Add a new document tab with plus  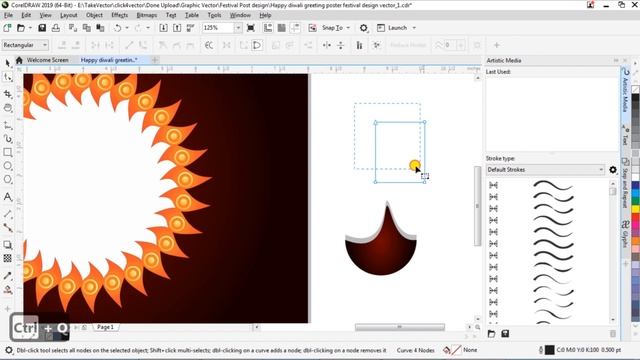155,60
